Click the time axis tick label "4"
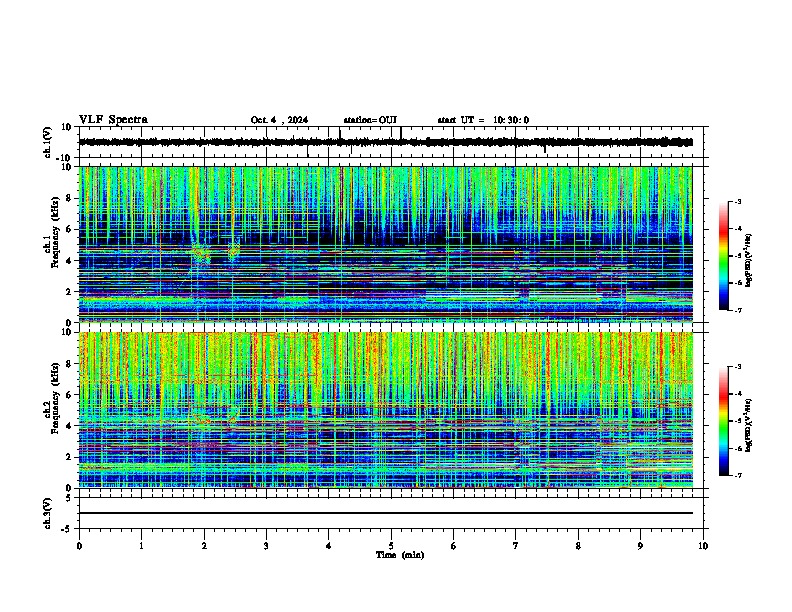The width and height of the screenshot is (792, 612). coord(328,546)
